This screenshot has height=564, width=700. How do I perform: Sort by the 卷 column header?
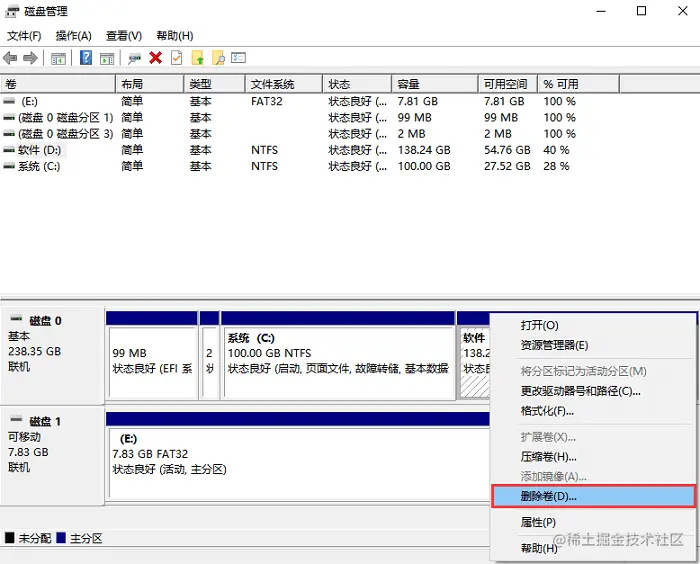(x=58, y=84)
